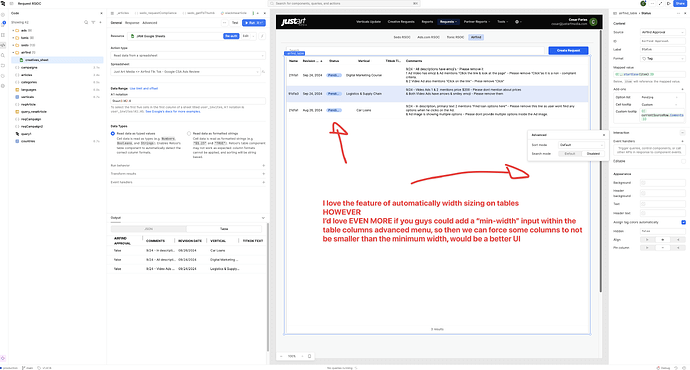
Task: Expand the tonic folder
Action: (13, 38)
